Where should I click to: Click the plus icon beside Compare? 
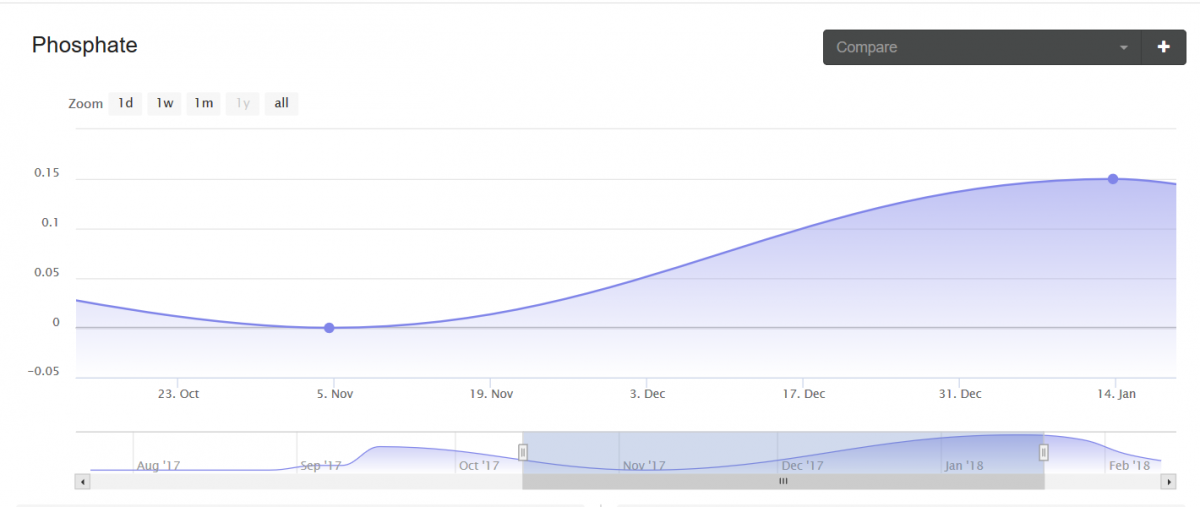tap(1164, 47)
